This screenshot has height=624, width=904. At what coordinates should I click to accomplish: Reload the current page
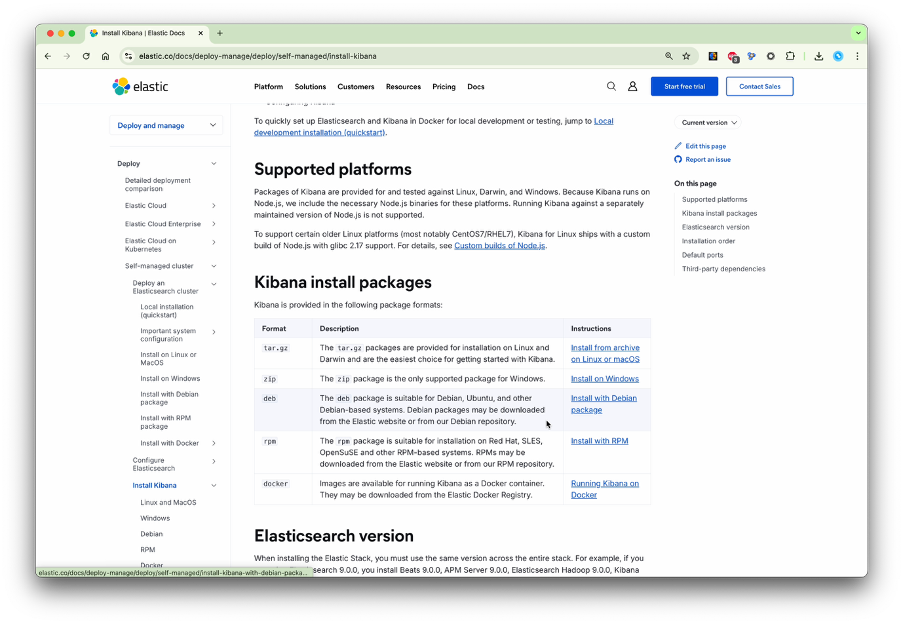click(86, 57)
